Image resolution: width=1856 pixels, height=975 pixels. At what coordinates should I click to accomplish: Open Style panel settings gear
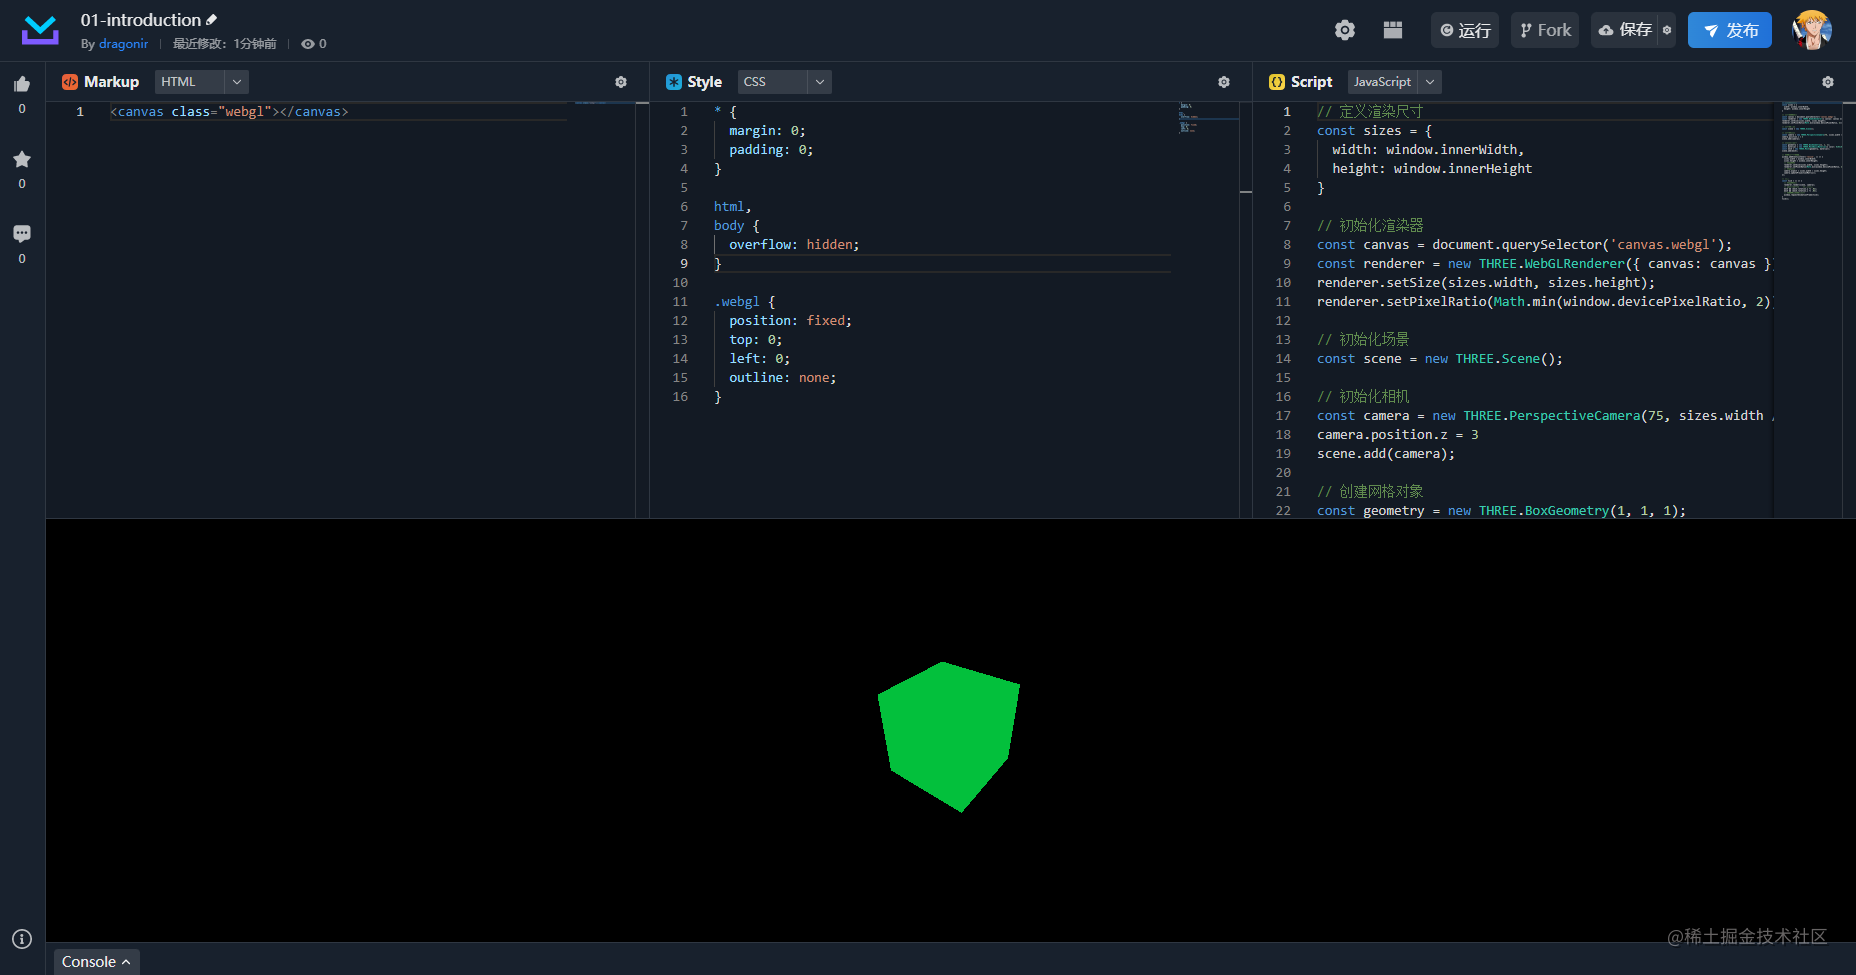pos(1224,82)
